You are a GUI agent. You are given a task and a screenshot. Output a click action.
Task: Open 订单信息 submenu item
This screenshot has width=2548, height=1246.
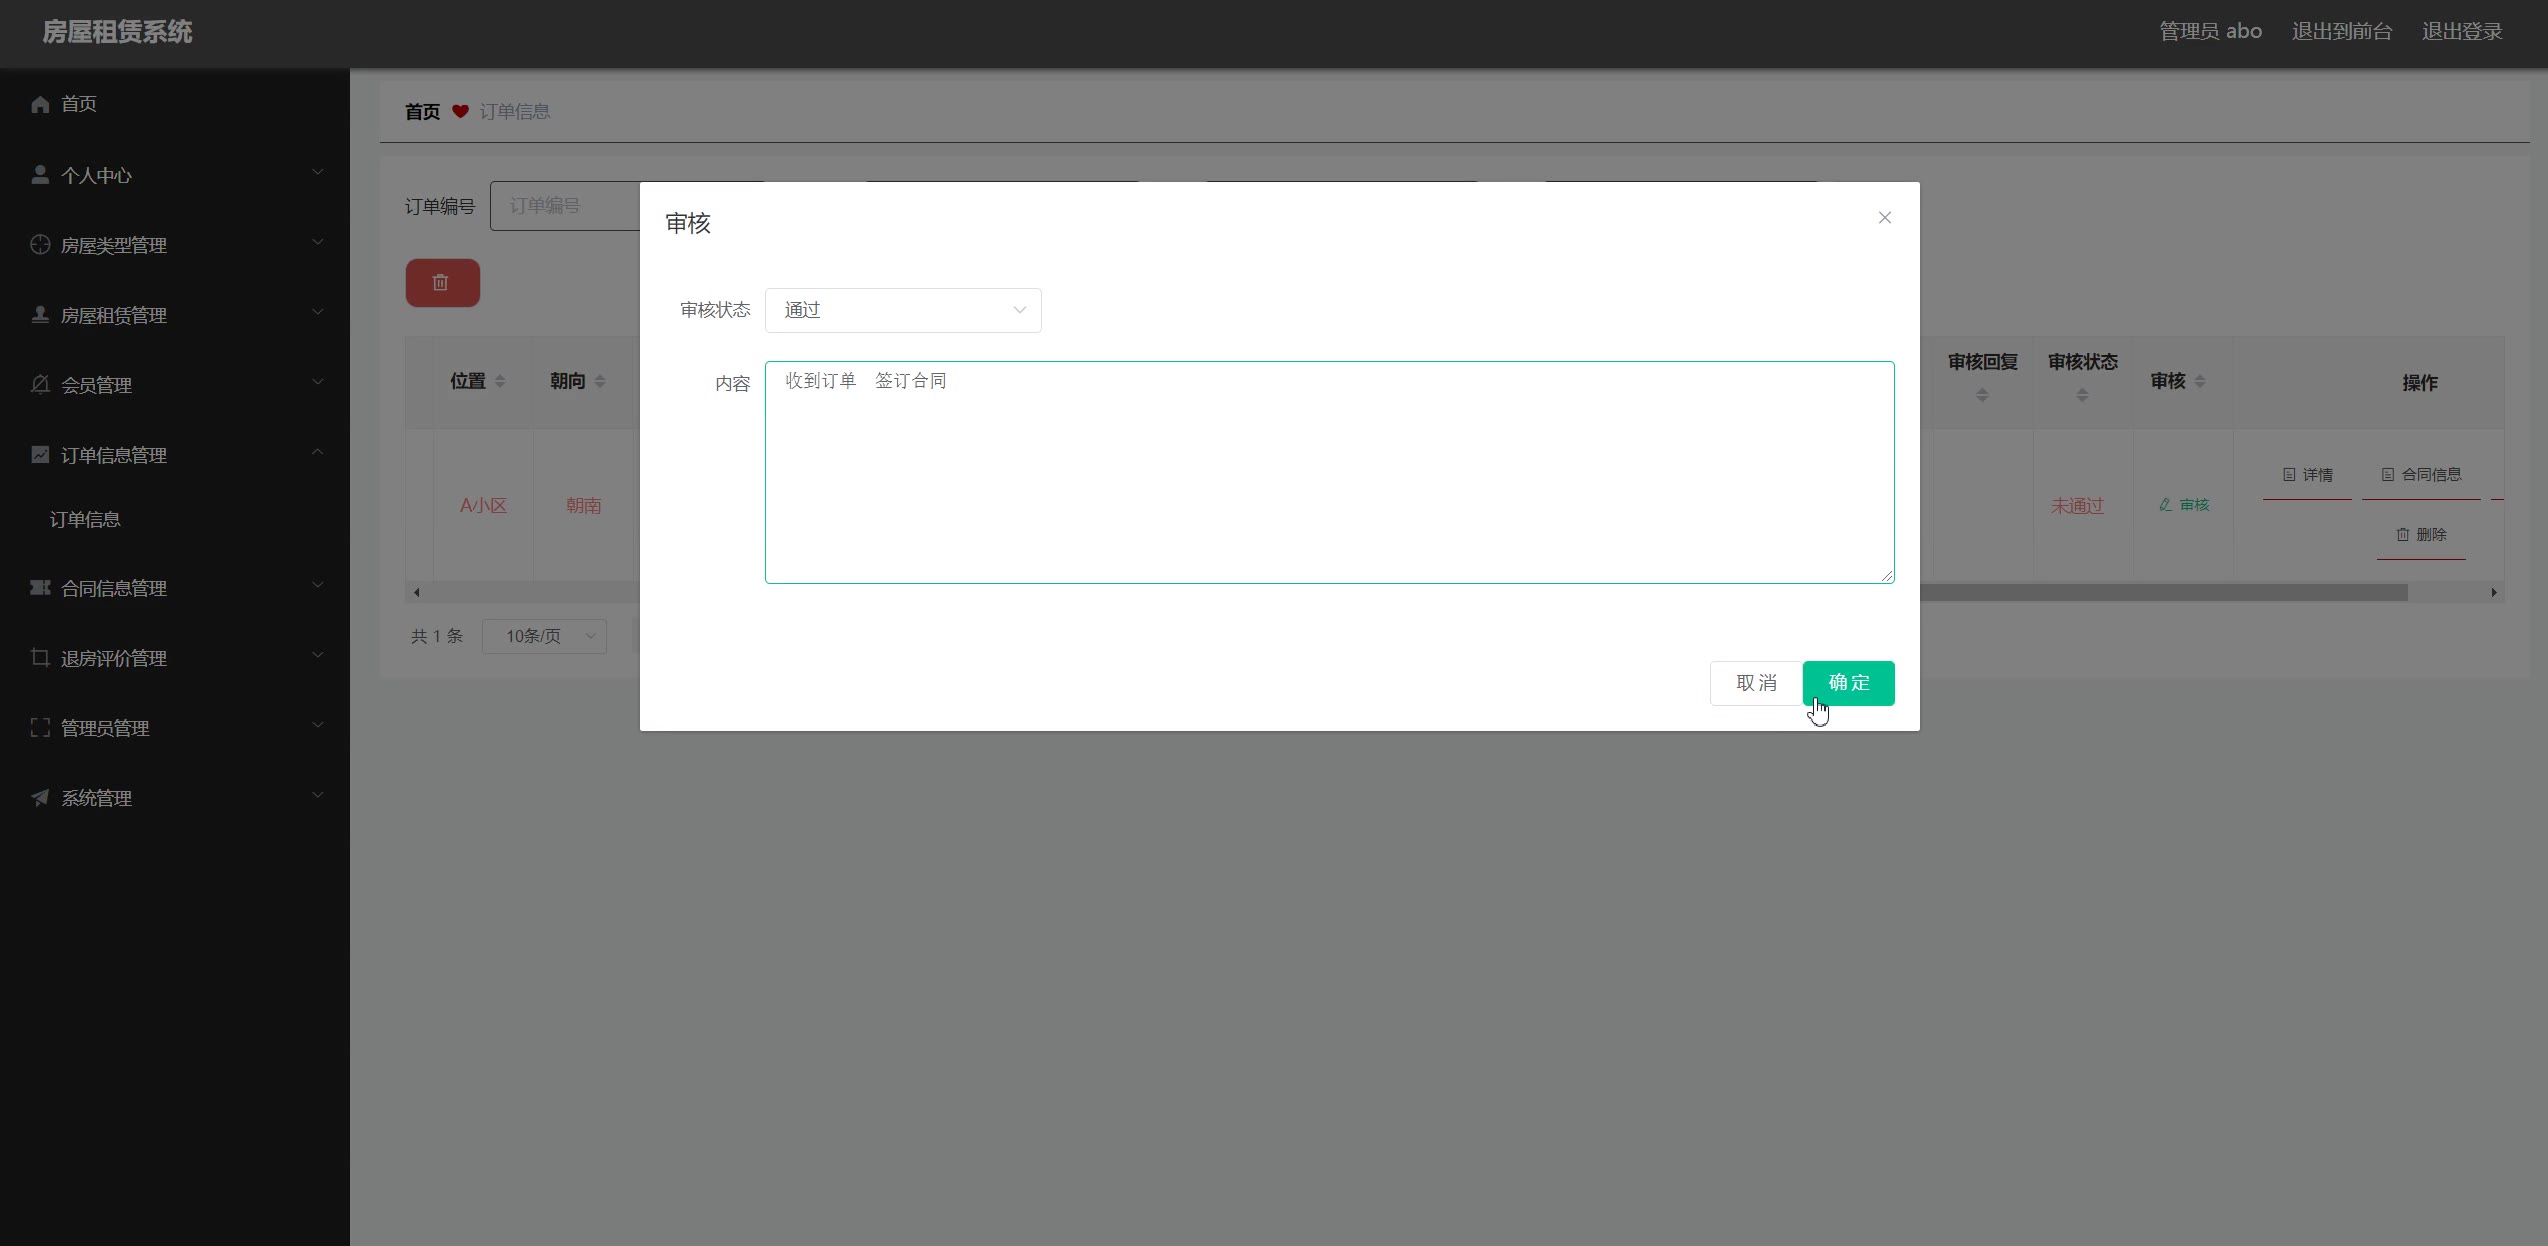pyautogui.click(x=85, y=520)
